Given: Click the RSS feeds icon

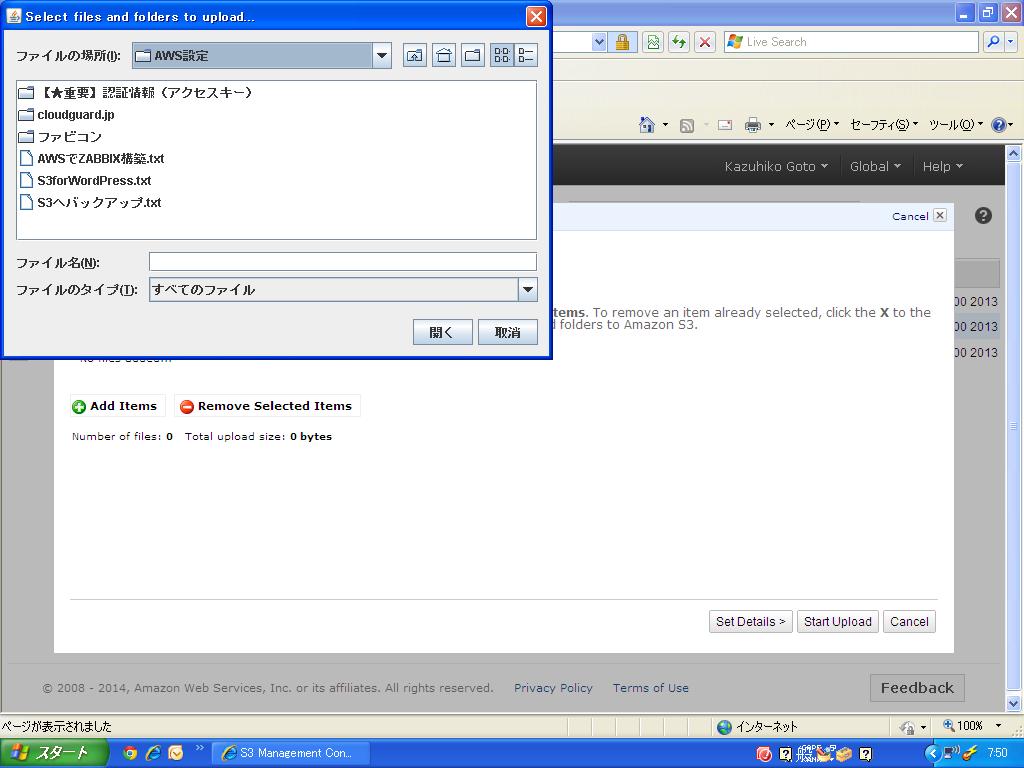Looking at the screenshot, I should coord(686,125).
